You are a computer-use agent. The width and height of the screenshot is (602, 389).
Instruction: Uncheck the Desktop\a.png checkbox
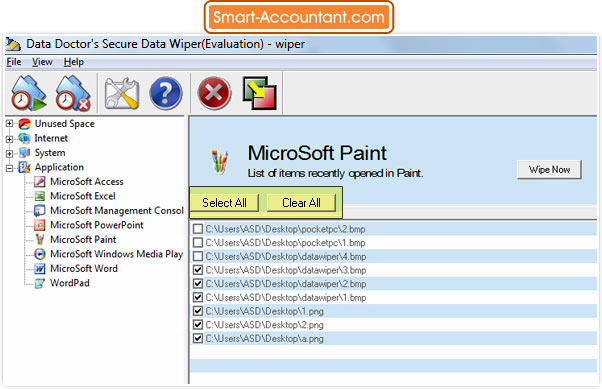pyautogui.click(x=198, y=339)
